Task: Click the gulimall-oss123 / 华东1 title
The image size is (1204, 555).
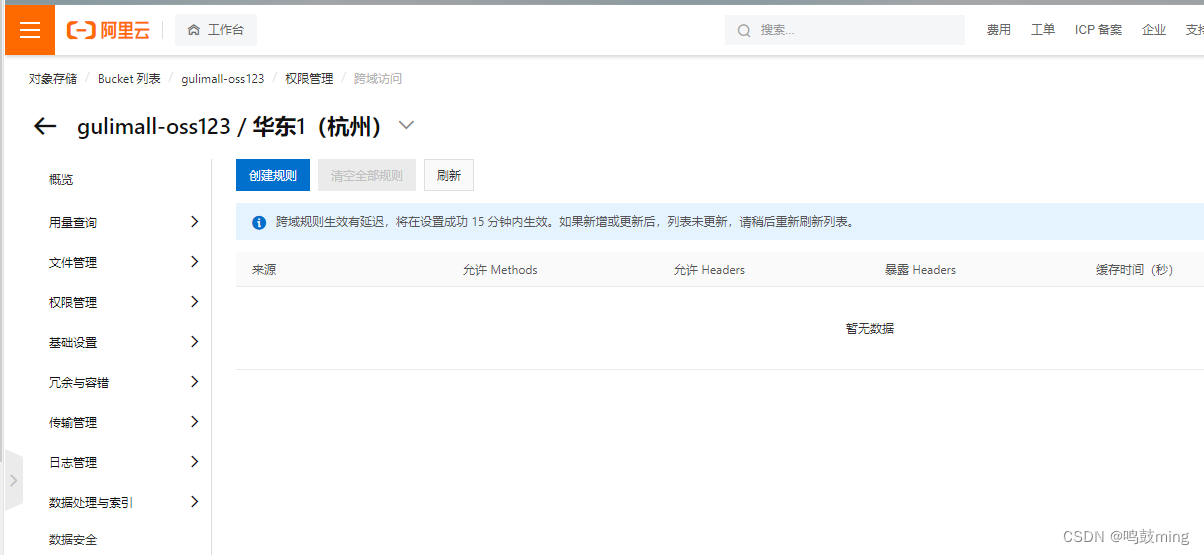Action: click(232, 127)
